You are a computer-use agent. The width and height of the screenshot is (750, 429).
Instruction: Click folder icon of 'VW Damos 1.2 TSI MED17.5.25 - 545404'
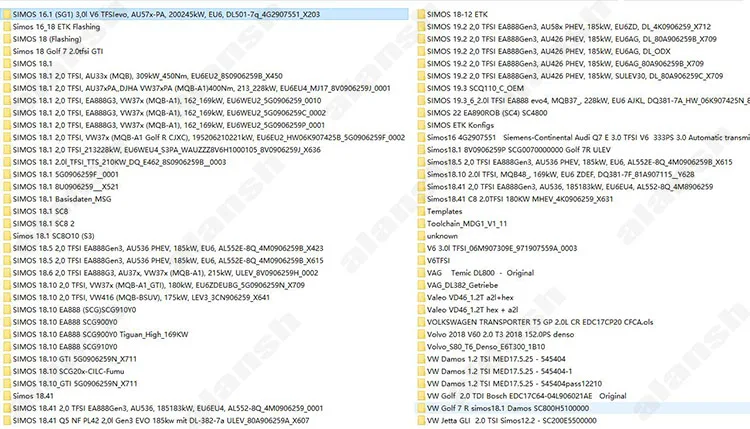[x=421, y=359]
